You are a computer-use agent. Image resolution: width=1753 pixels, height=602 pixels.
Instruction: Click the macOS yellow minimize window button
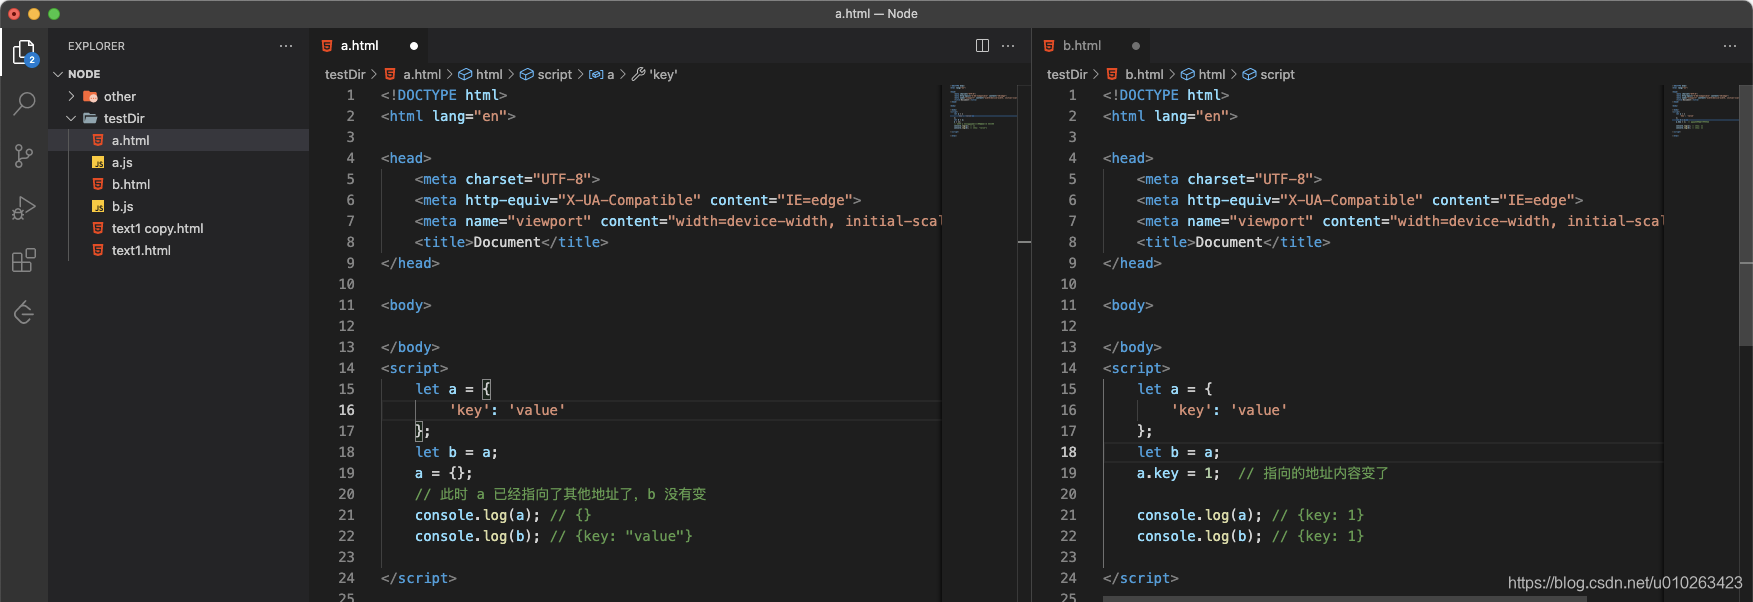pos(34,14)
